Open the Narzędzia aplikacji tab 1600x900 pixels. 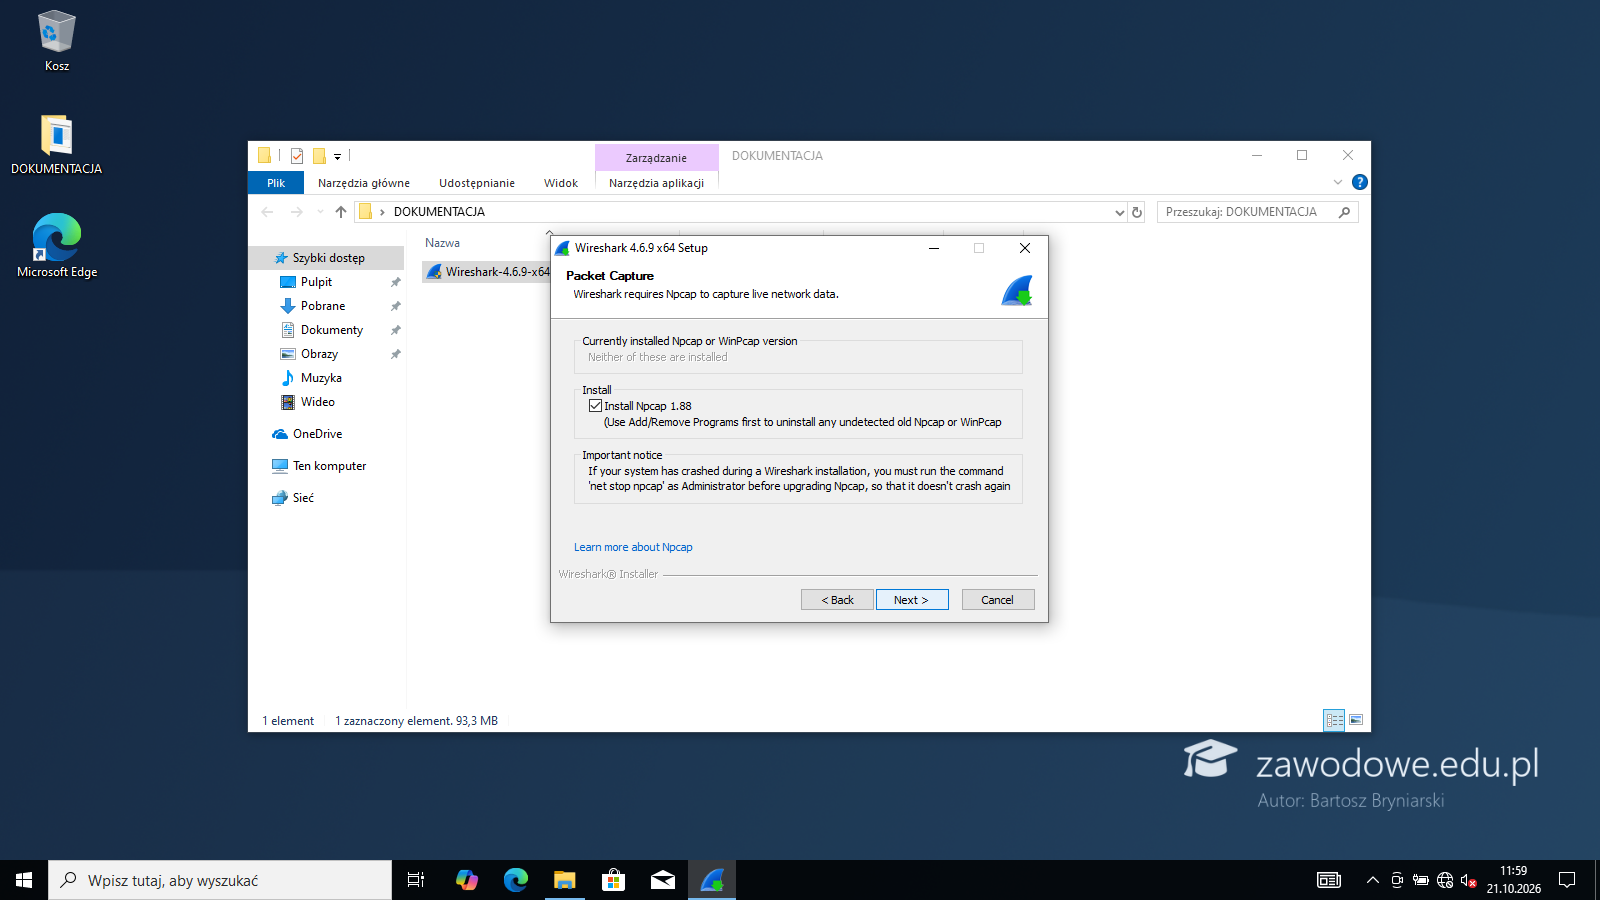click(x=656, y=183)
